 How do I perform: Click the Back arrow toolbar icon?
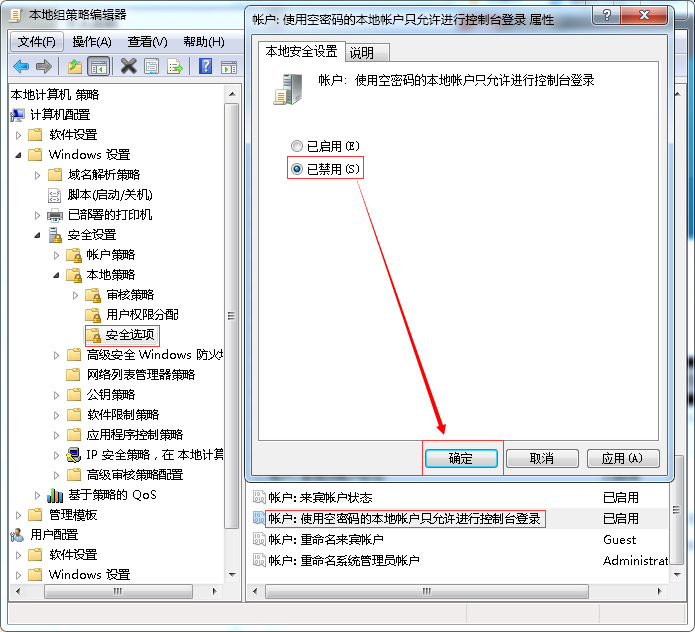pyautogui.click(x=21, y=66)
